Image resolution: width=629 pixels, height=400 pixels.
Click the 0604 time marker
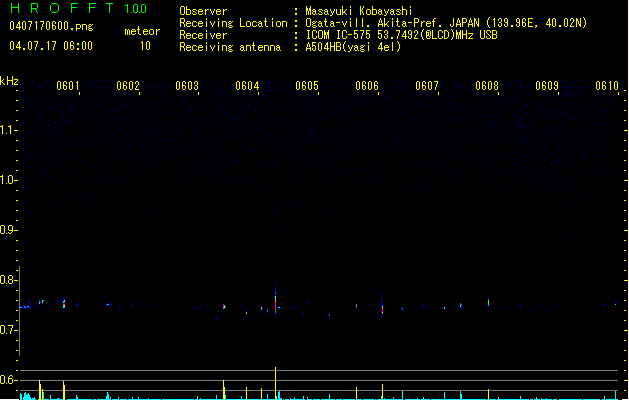[247, 85]
